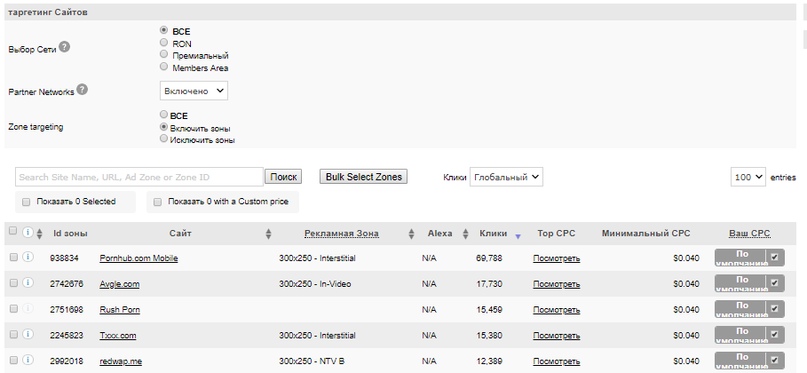Image resolution: width=807 pixels, height=373 pixels.
Task: Click Посмотреть Top CPC for zone 2751698
Action: pyautogui.click(x=556, y=310)
